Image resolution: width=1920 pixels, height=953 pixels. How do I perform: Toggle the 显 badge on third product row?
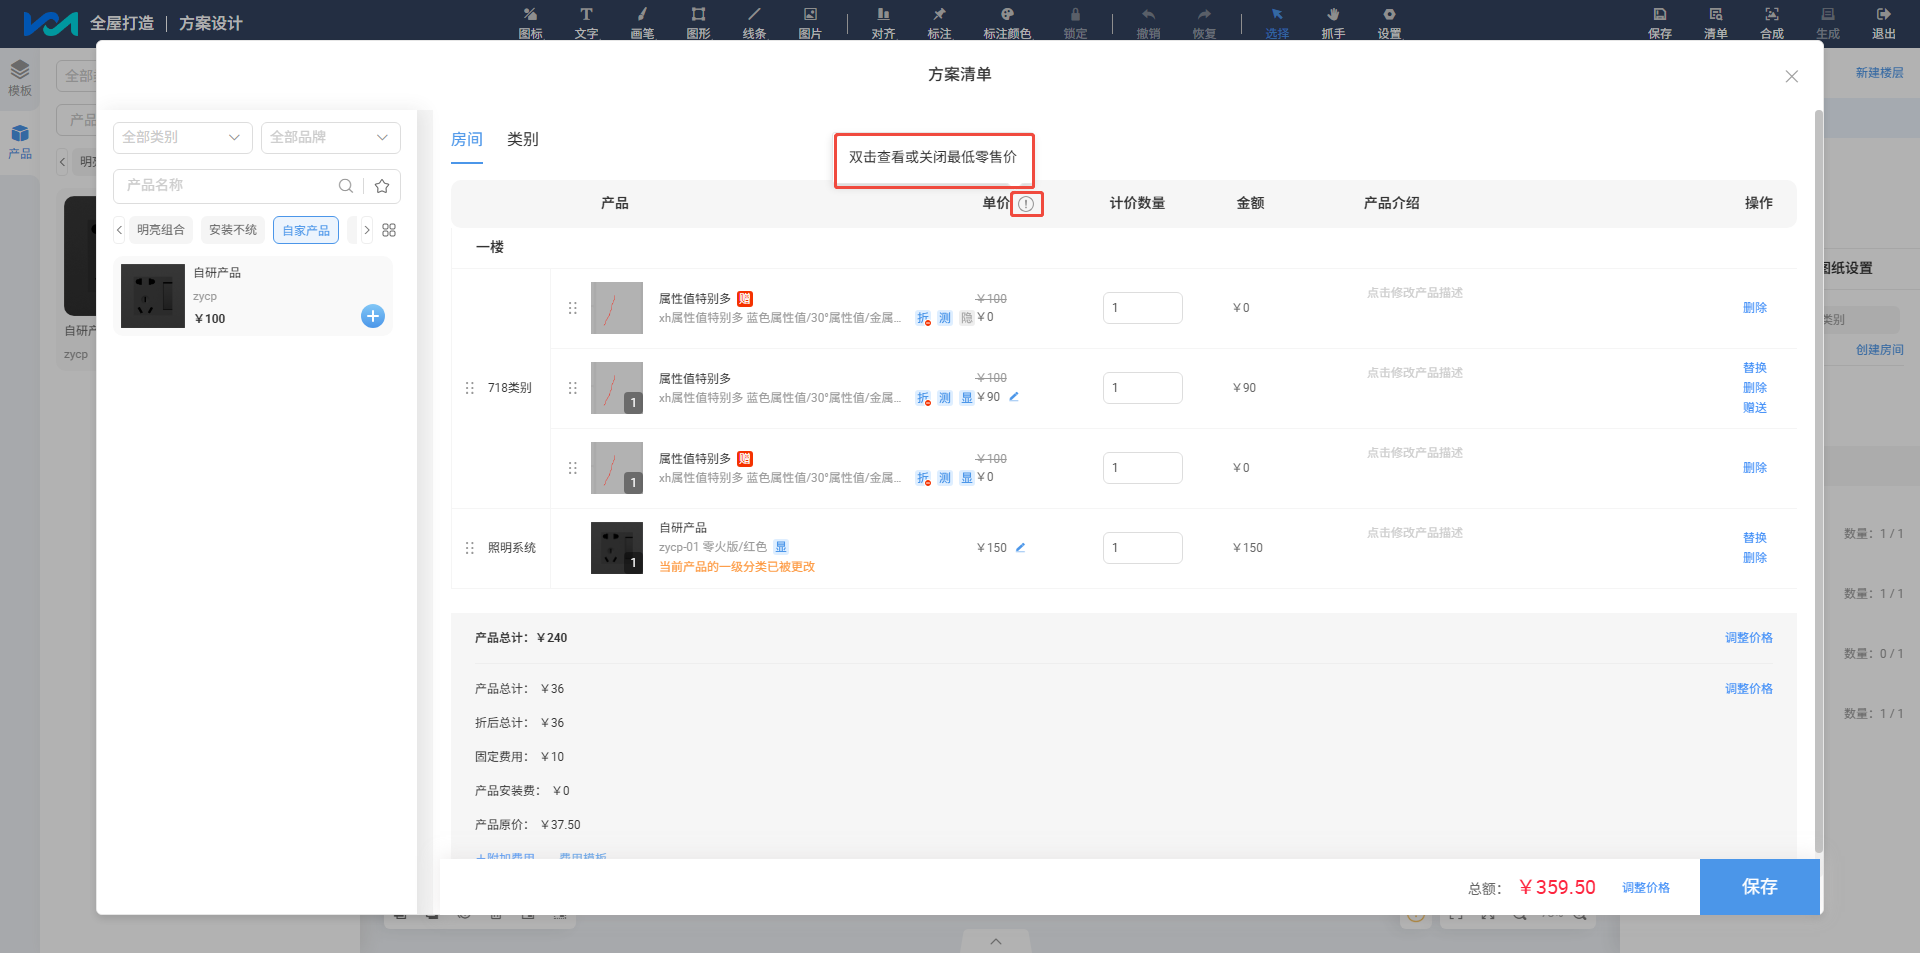pyautogui.click(x=966, y=478)
